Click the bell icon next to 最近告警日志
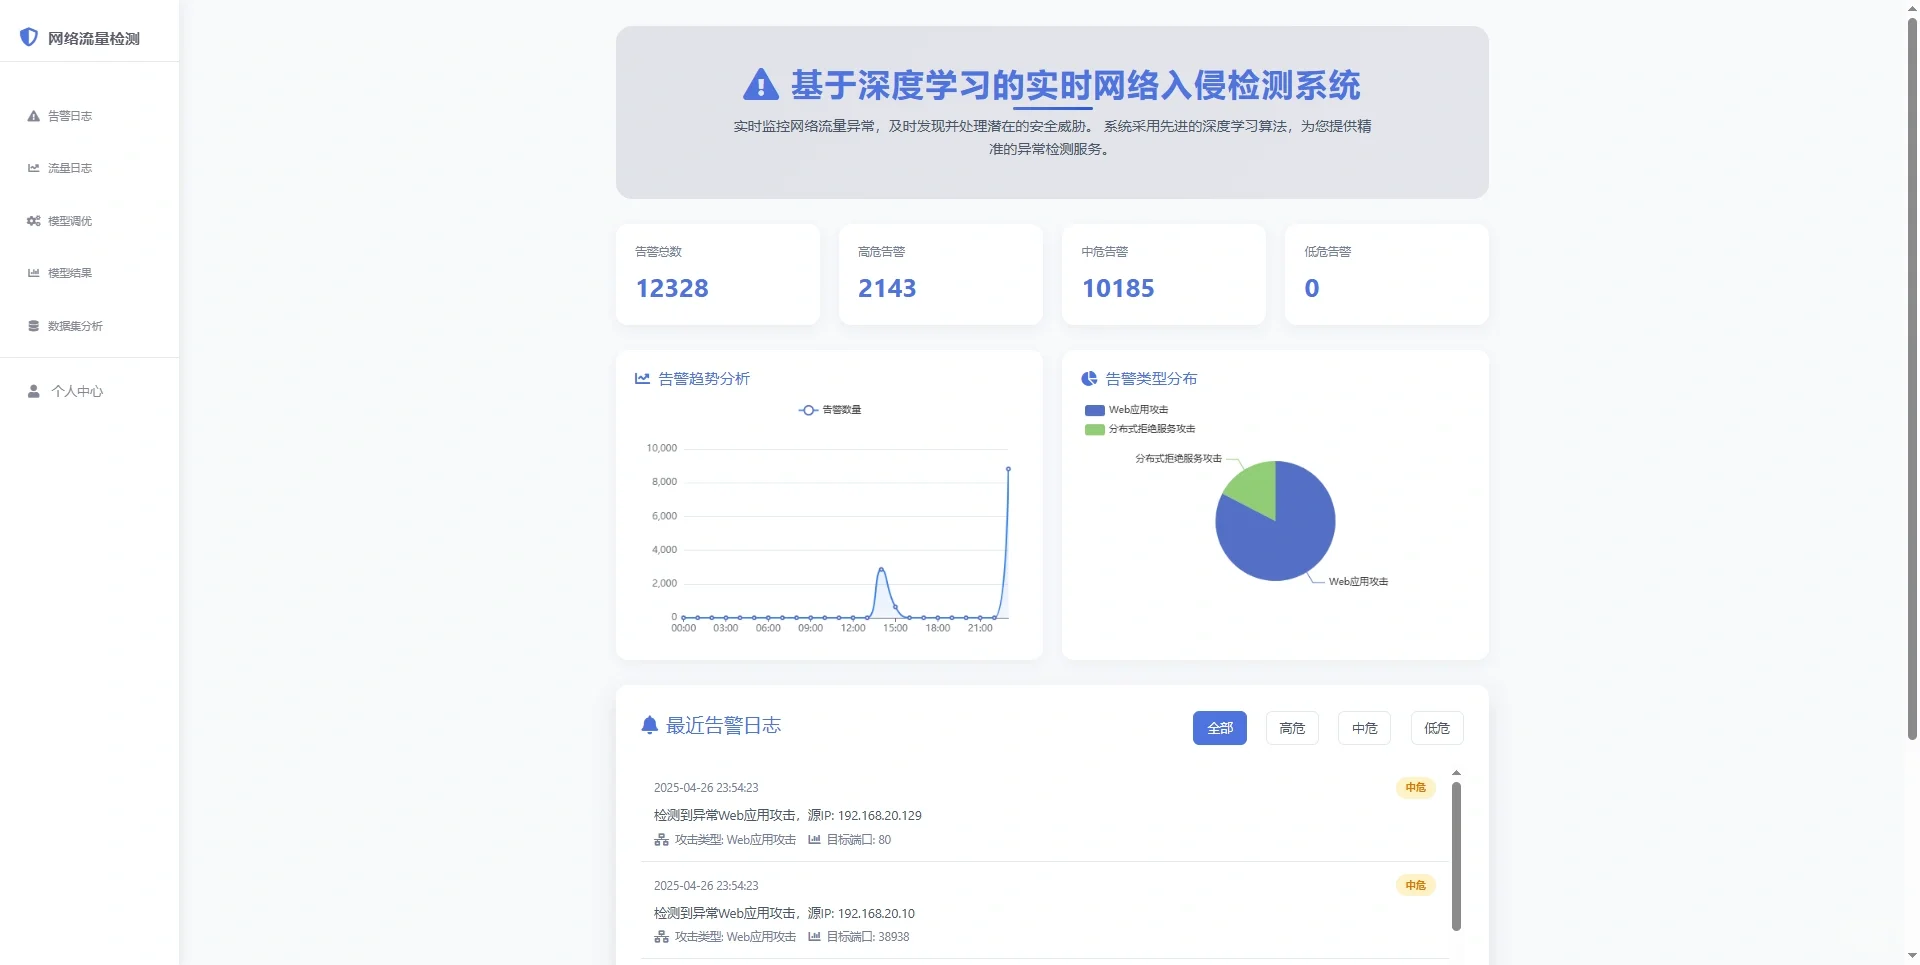Viewport: 1920px width, 965px height. coord(649,726)
